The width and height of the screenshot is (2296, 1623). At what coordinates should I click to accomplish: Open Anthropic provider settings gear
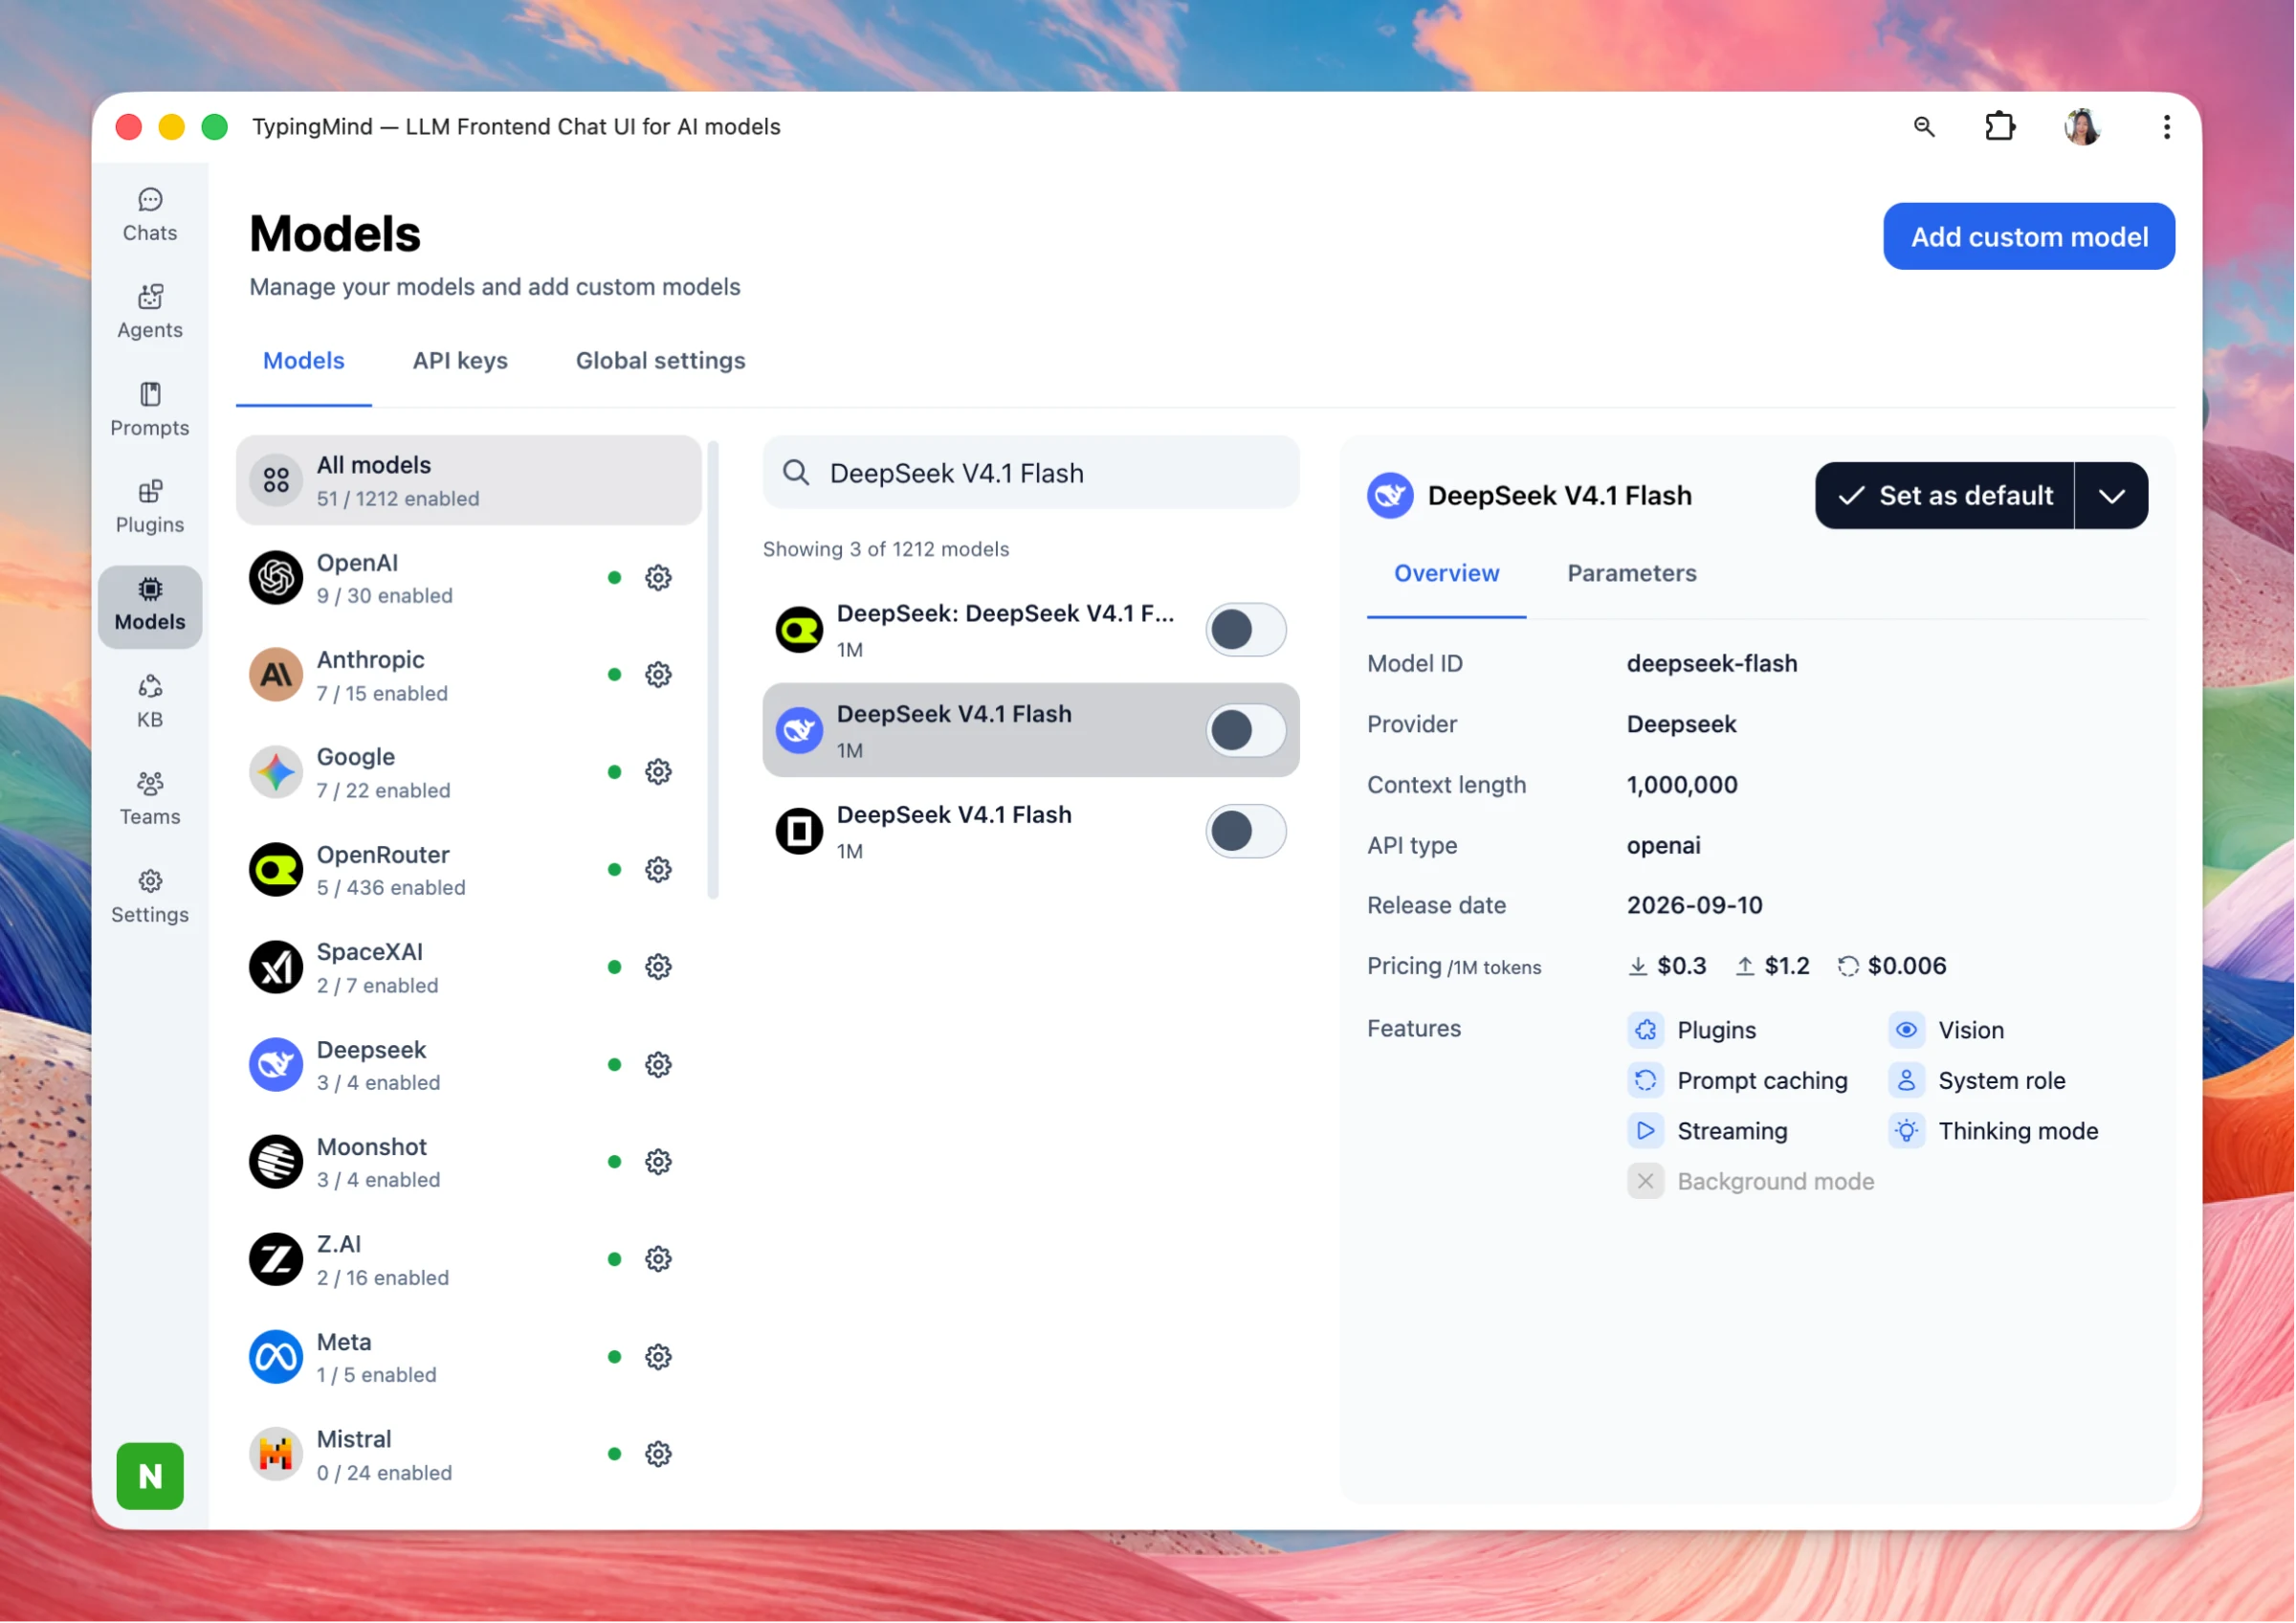click(658, 675)
